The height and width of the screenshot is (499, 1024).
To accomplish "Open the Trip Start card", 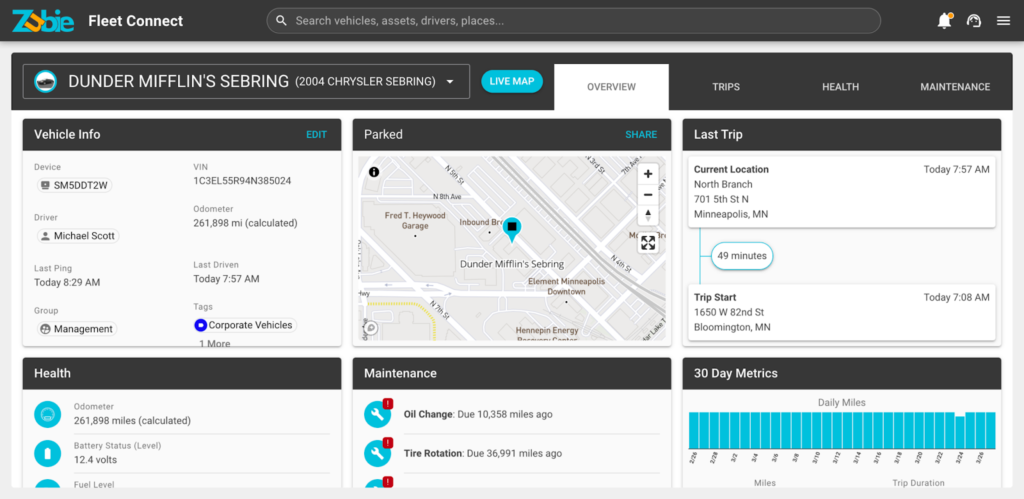I will (841, 312).
